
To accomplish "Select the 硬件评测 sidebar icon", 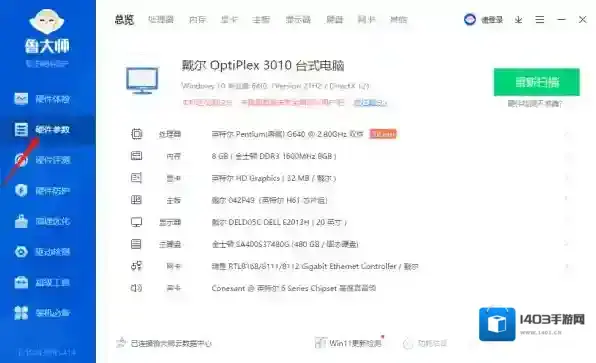I will pos(21,160).
